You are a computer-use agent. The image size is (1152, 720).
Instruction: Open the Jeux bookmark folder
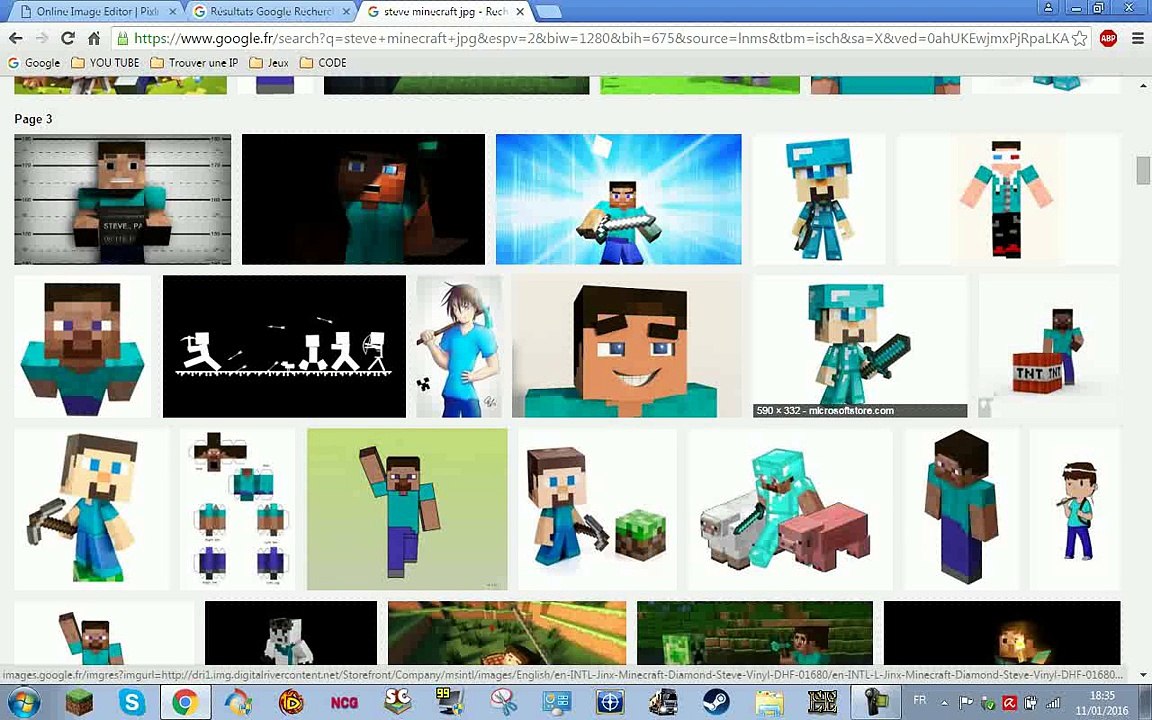pos(269,63)
